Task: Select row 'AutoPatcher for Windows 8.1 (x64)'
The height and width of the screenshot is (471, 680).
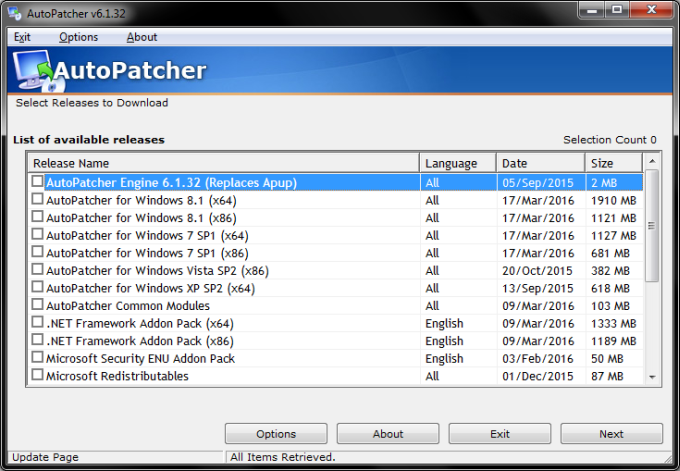Action: coord(336,200)
